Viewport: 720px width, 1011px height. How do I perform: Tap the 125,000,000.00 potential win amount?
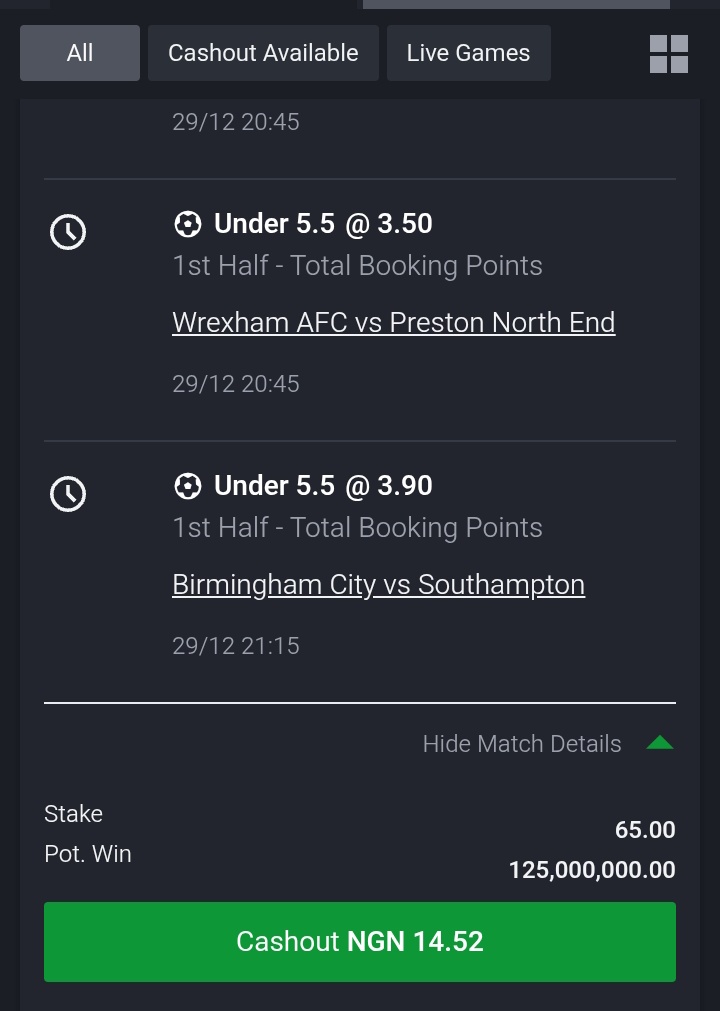click(592, 870)
